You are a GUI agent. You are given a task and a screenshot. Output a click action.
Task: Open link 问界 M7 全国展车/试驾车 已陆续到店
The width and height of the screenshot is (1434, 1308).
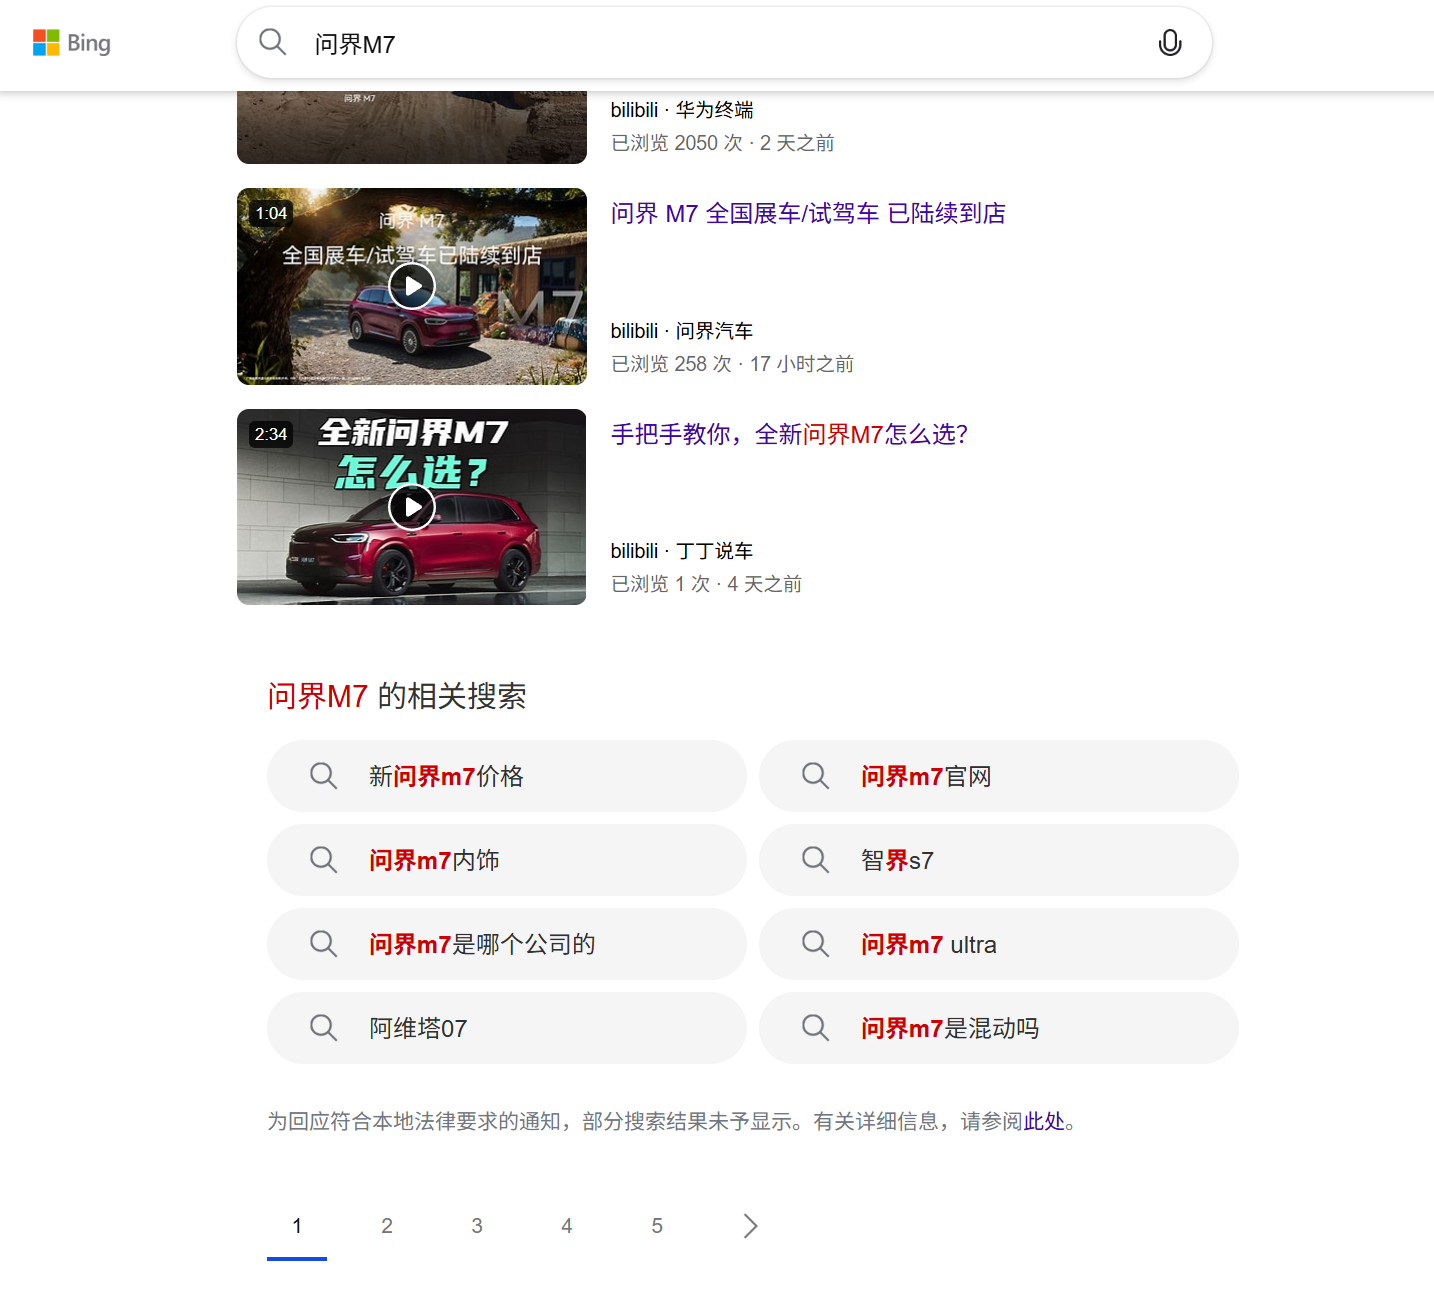(808, 213)
